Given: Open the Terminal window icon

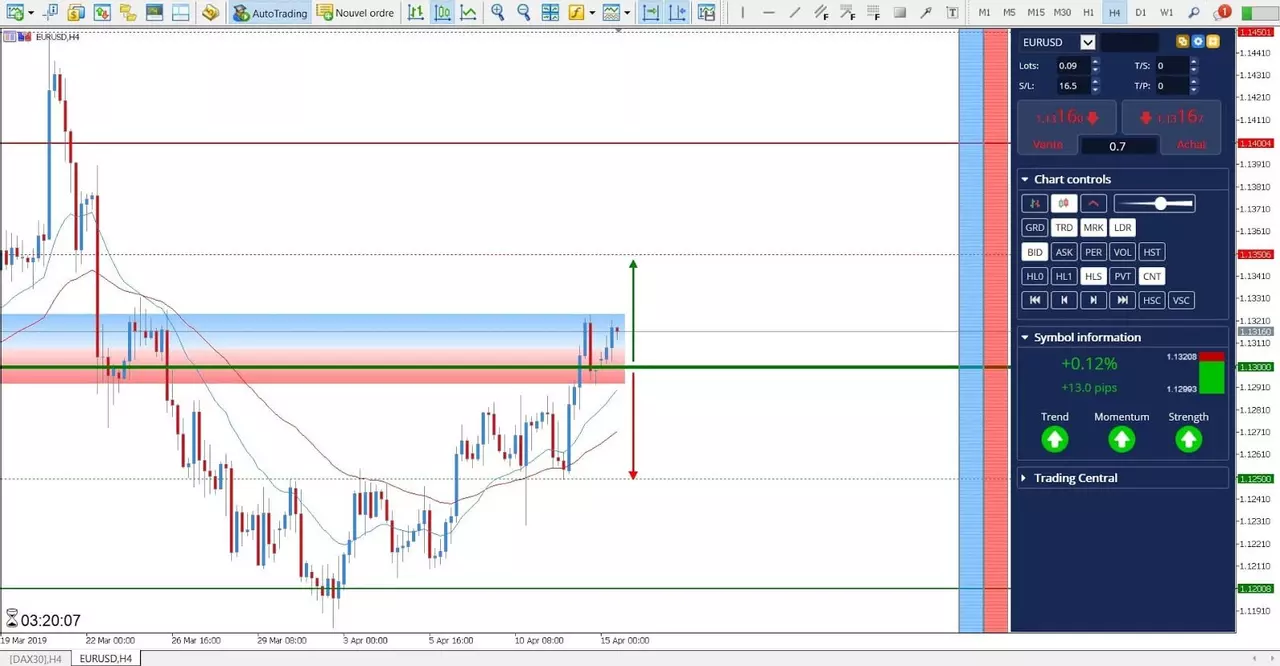Looking at the screenshot, I should point(153,13).
